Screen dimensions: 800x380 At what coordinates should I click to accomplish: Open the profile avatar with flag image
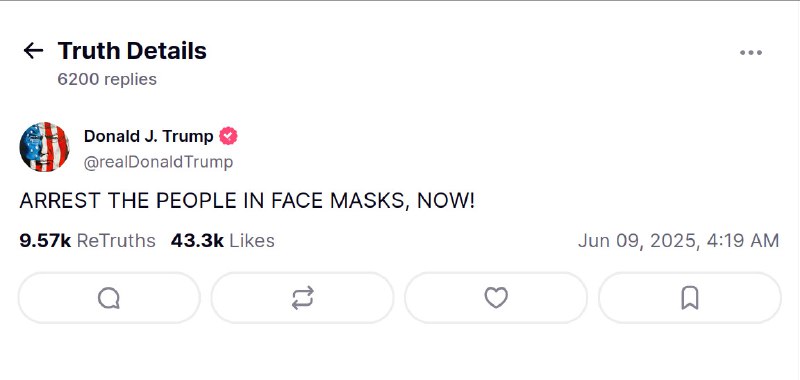click(x=44, y=147)
